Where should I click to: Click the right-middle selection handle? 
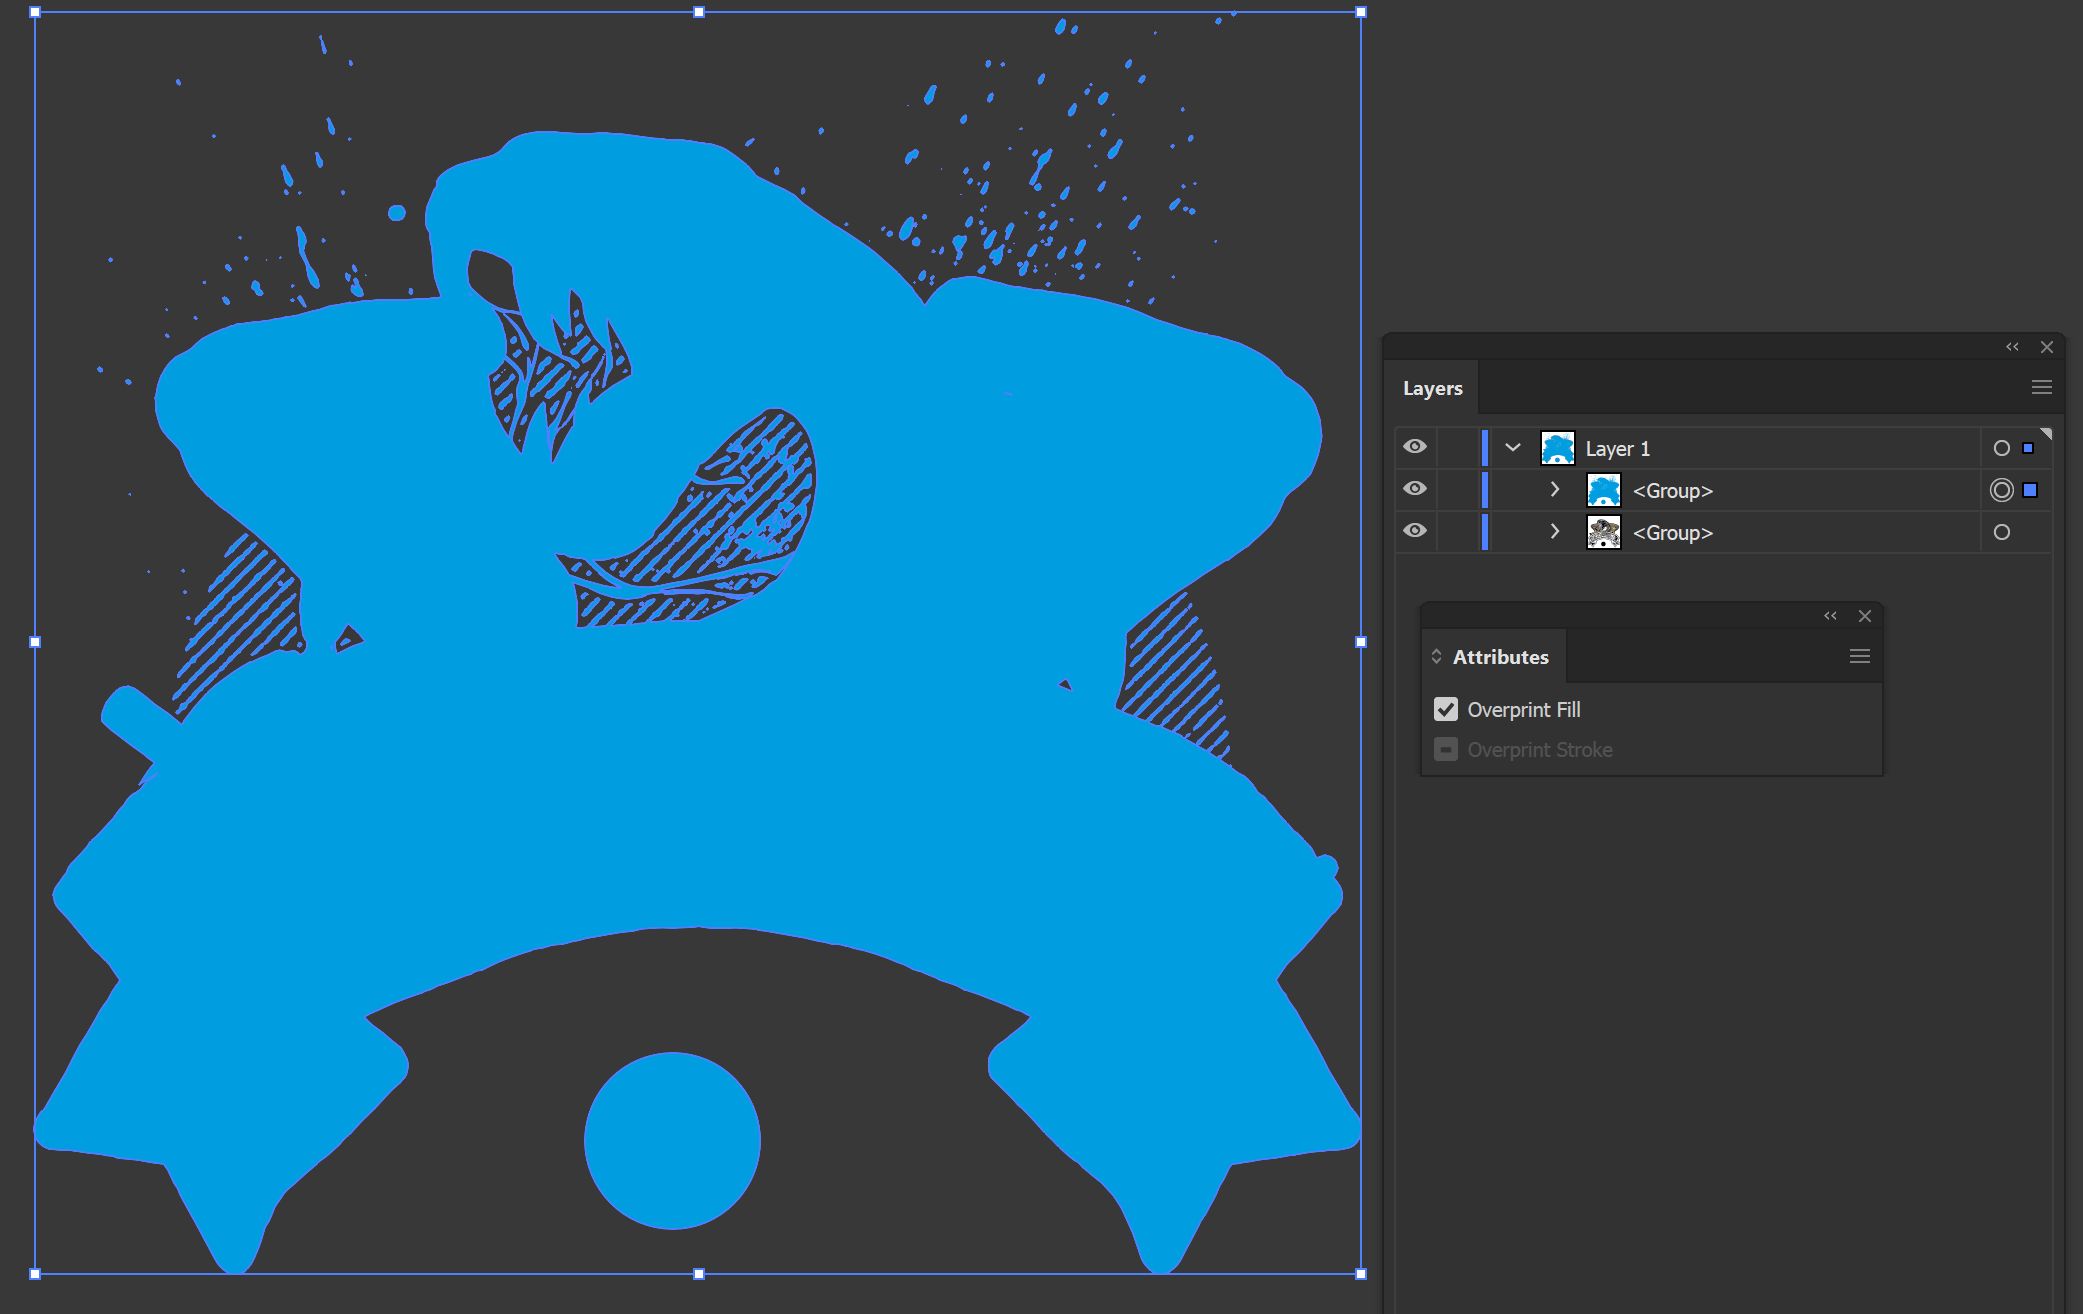(x=1361, y=642)
